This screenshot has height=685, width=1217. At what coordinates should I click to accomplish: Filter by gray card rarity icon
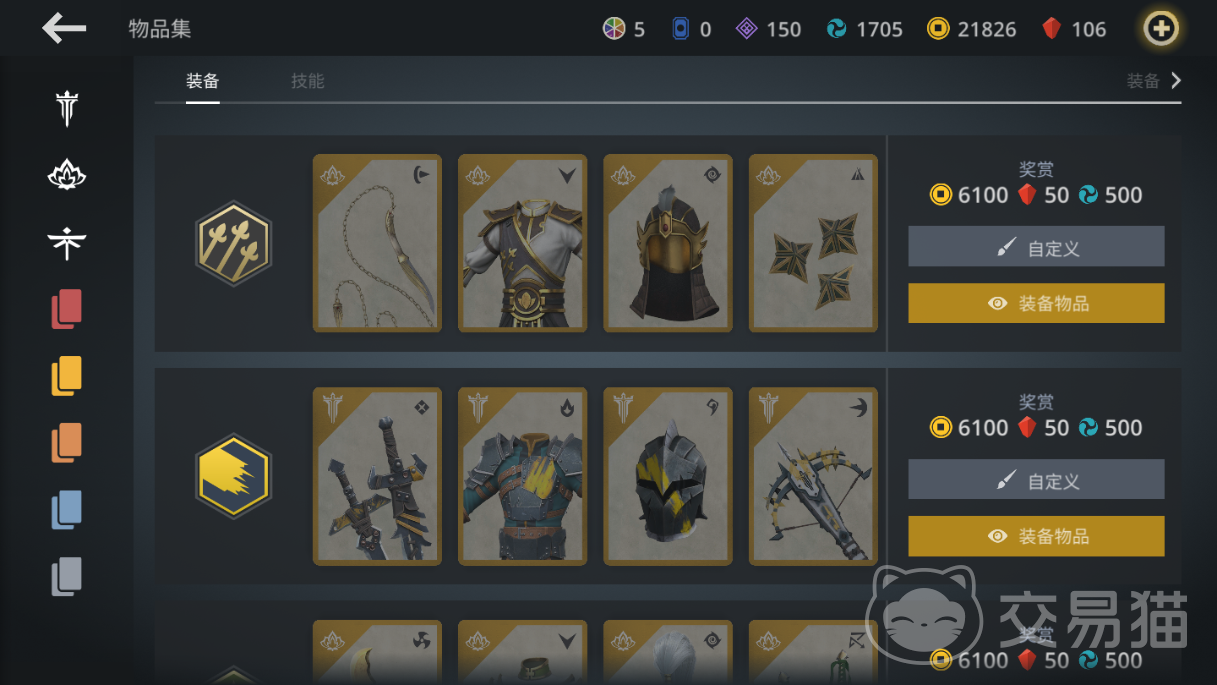pyautogui.click(x=67, y=577)
